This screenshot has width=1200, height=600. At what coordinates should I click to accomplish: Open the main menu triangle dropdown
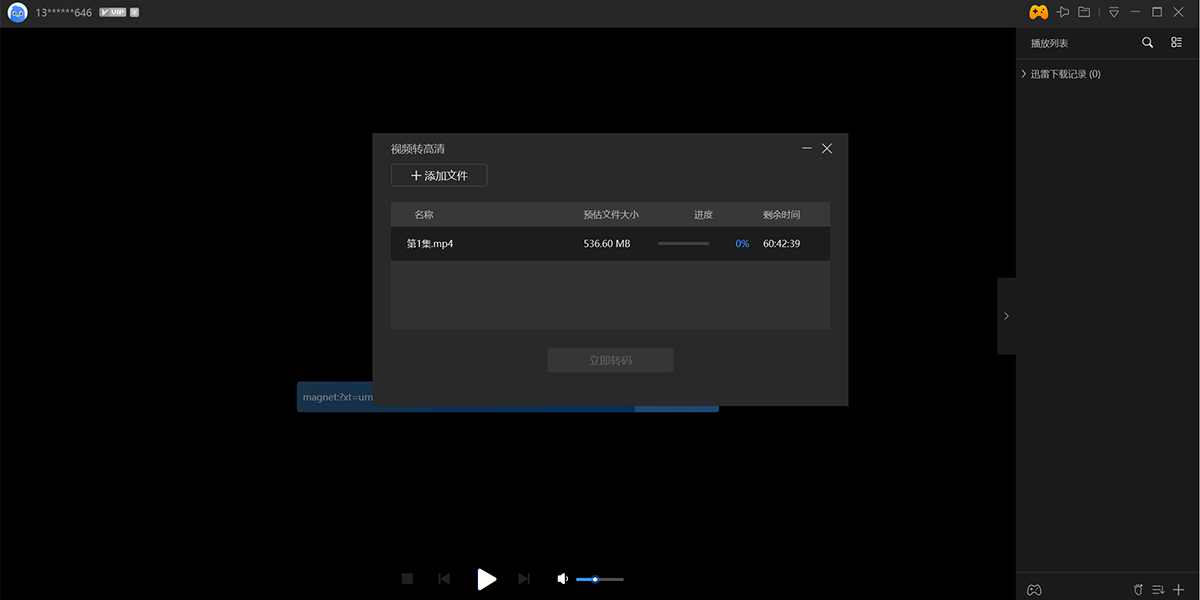[x=1113, y=12]
